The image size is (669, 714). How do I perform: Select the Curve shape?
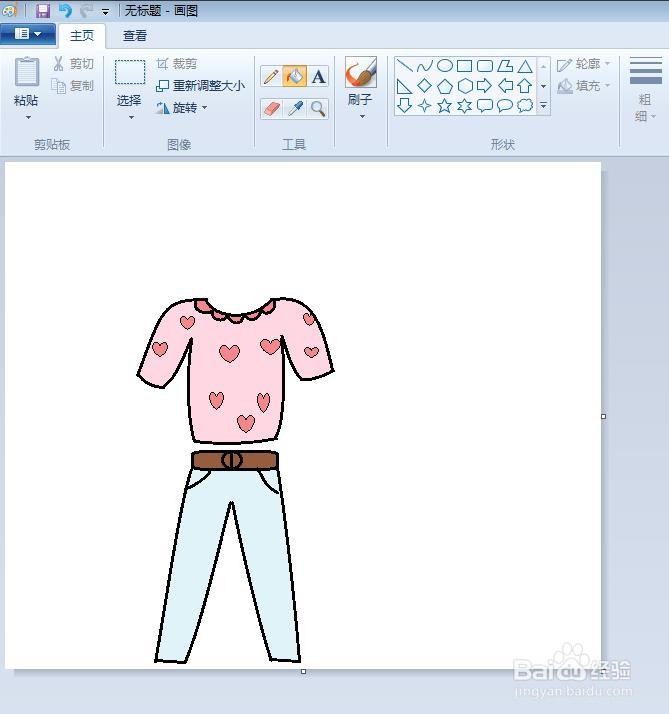[424, 66]
